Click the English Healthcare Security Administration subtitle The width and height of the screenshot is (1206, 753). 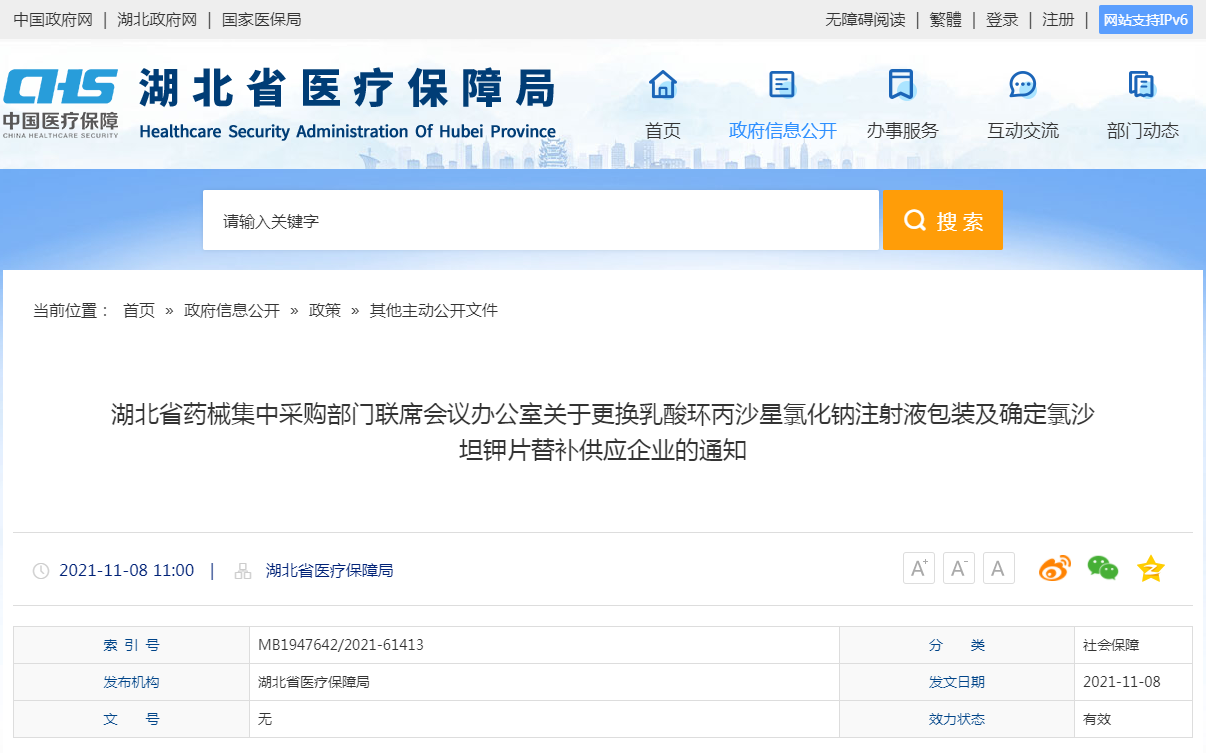pos(348,131)
